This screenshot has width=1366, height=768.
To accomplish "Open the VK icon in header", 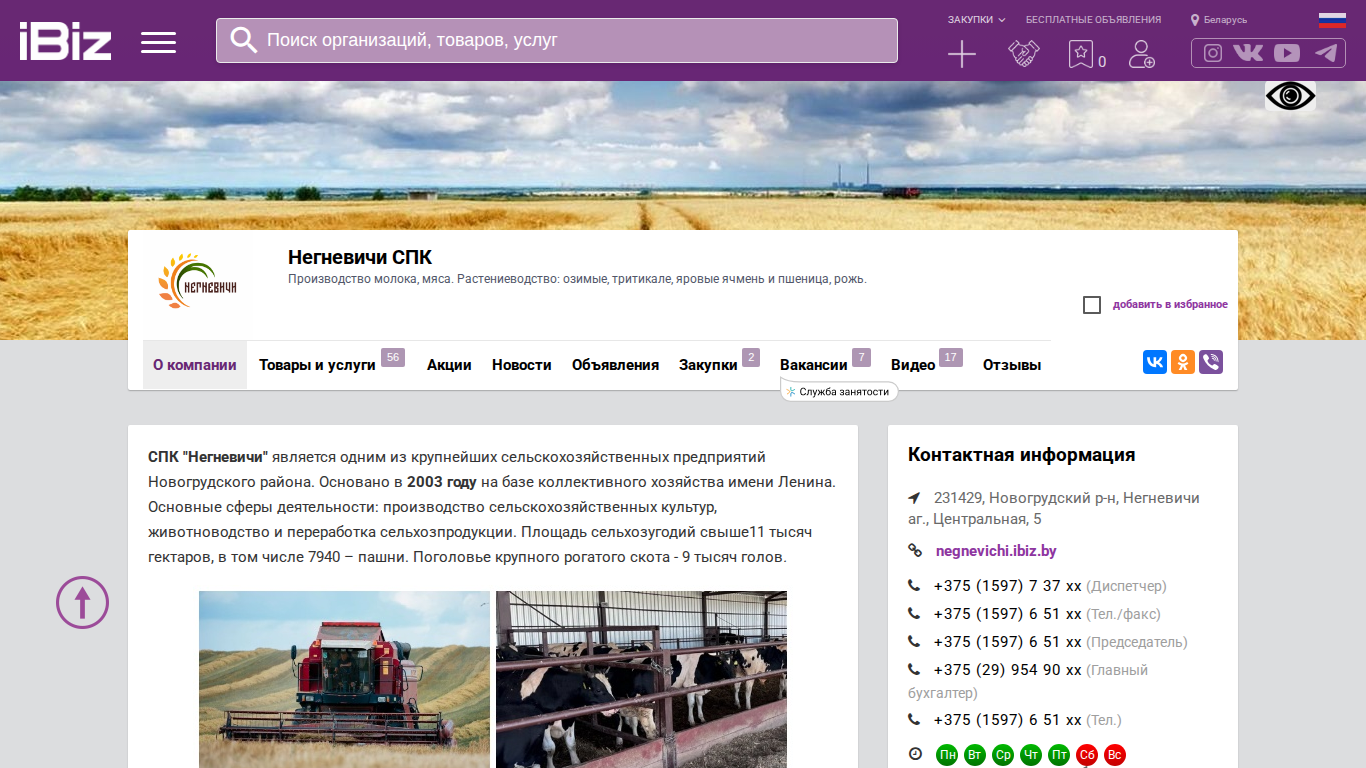I will point(1248,53).
